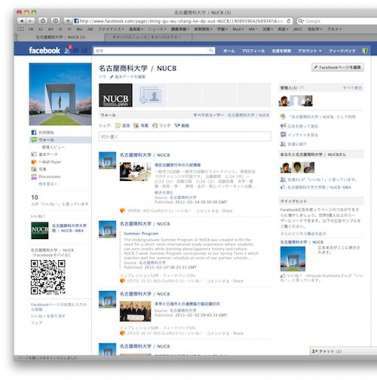Open the account dropdown in Facebook header

(310, 51)
